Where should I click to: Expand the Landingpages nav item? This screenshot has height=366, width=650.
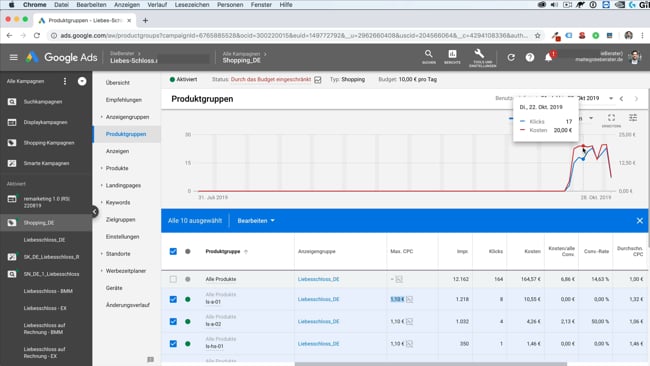click(102, 185)
